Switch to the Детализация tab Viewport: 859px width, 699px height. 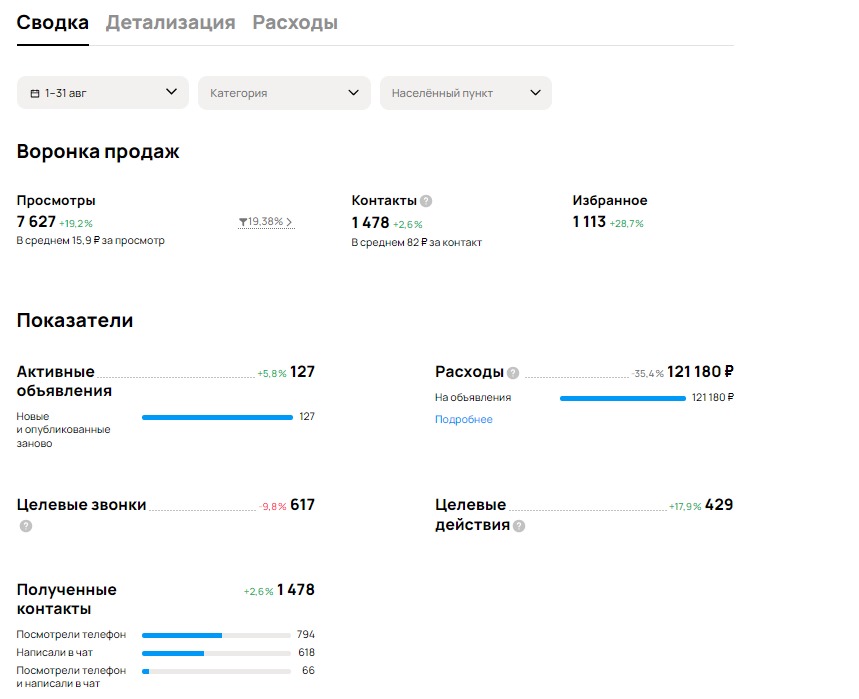pyautogui.click(x=170, y=23)
